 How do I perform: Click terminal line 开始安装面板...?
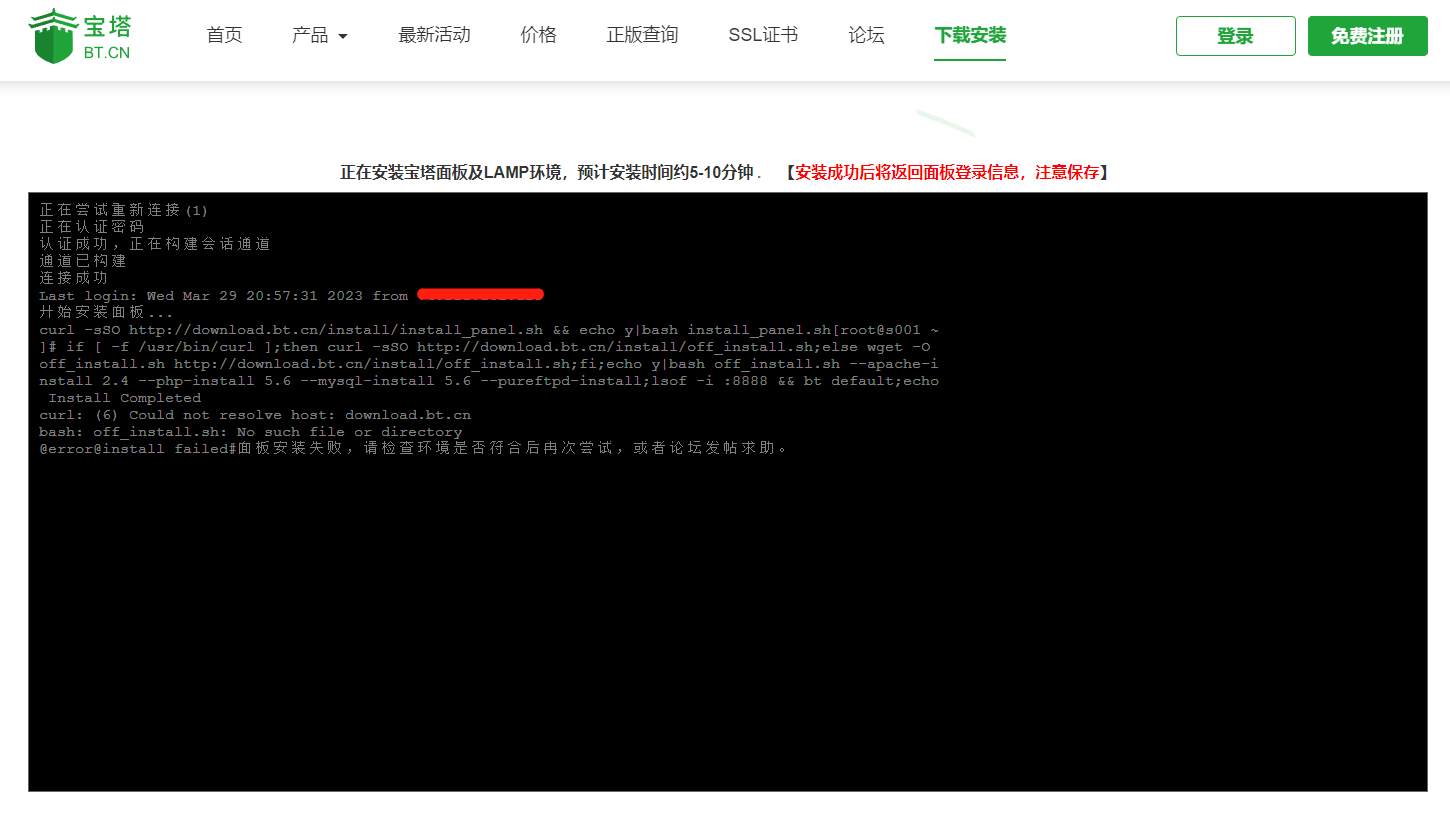[x=106, y=313]
